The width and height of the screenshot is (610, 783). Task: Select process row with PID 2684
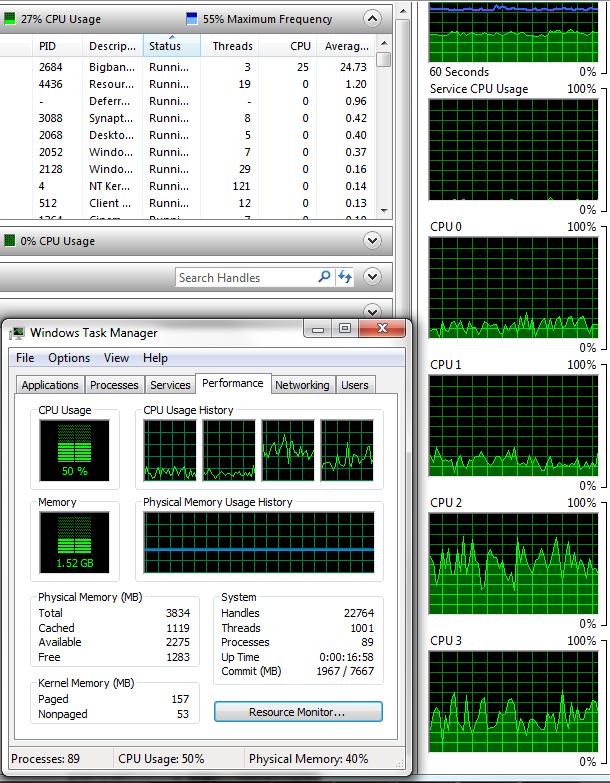188,67
